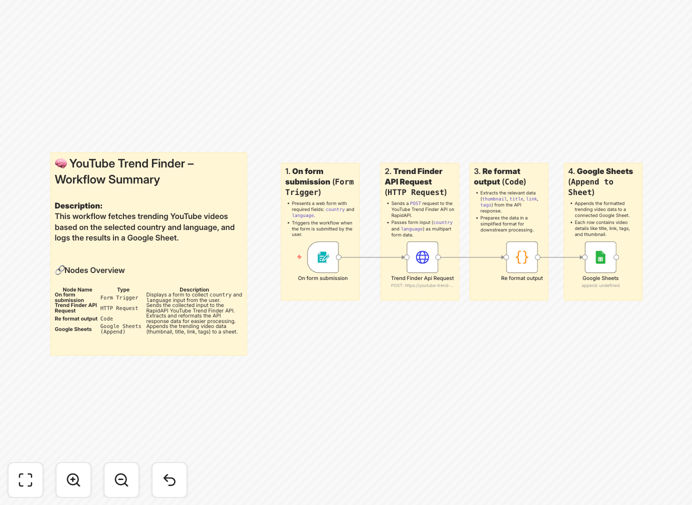
Task: Click the 'Node Name' table column header
Action: coord(78,290)
